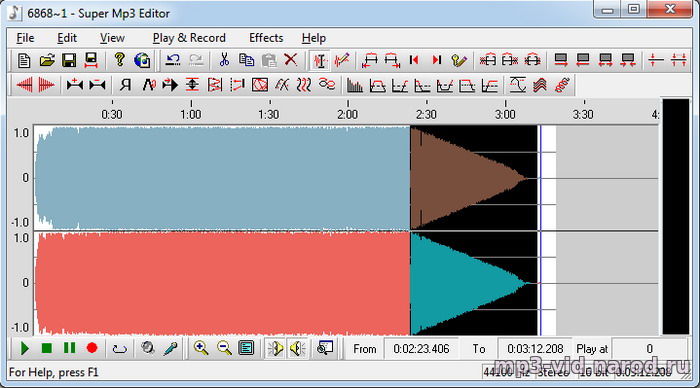Jump to end with red right-arrow bar icon

coord(437,60)
